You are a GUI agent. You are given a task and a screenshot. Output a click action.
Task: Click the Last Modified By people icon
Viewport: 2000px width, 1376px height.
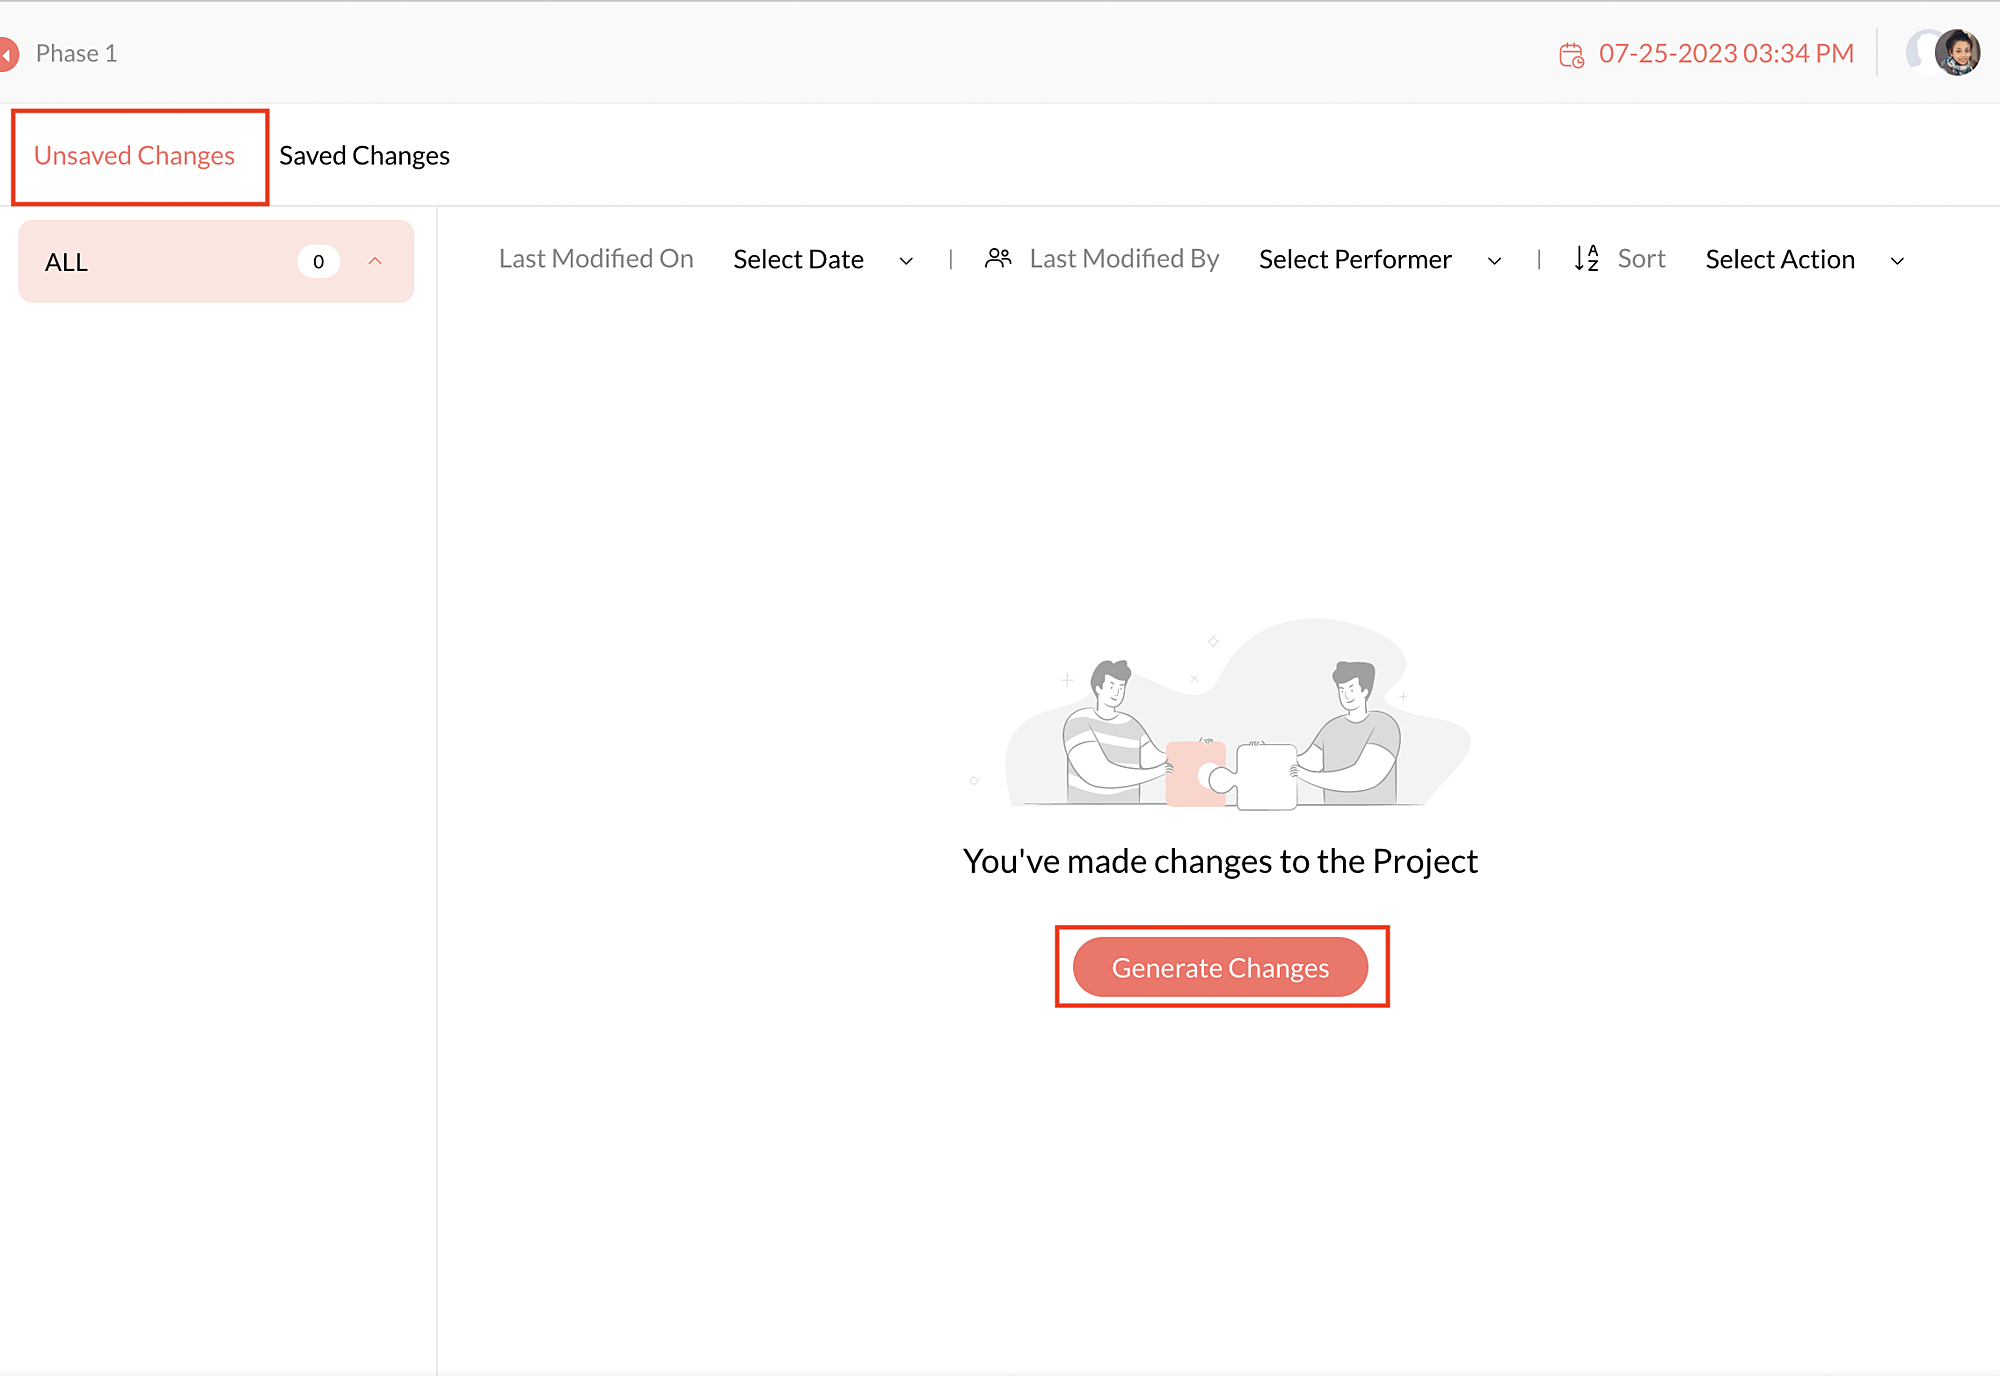[998, 259]
